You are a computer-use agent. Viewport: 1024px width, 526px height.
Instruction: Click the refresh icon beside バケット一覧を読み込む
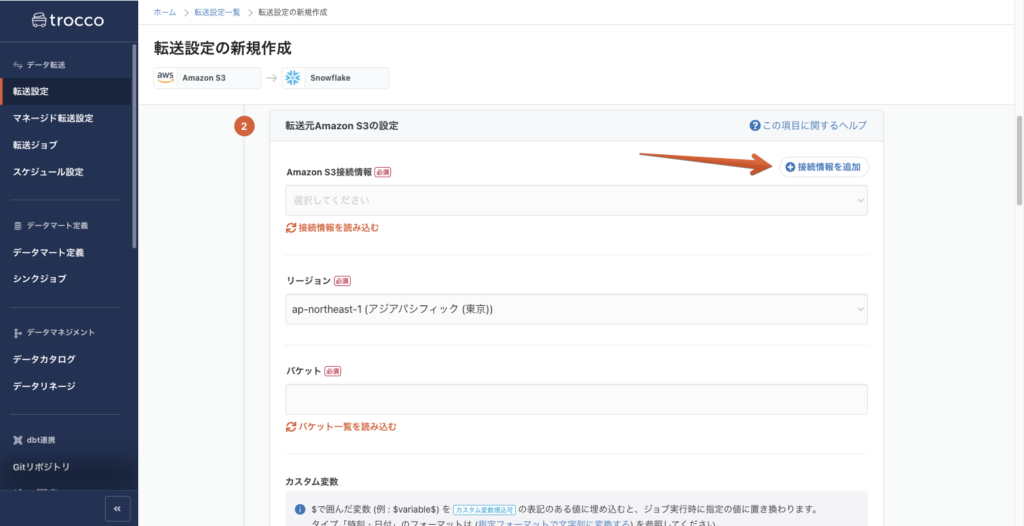coord(291,427)
